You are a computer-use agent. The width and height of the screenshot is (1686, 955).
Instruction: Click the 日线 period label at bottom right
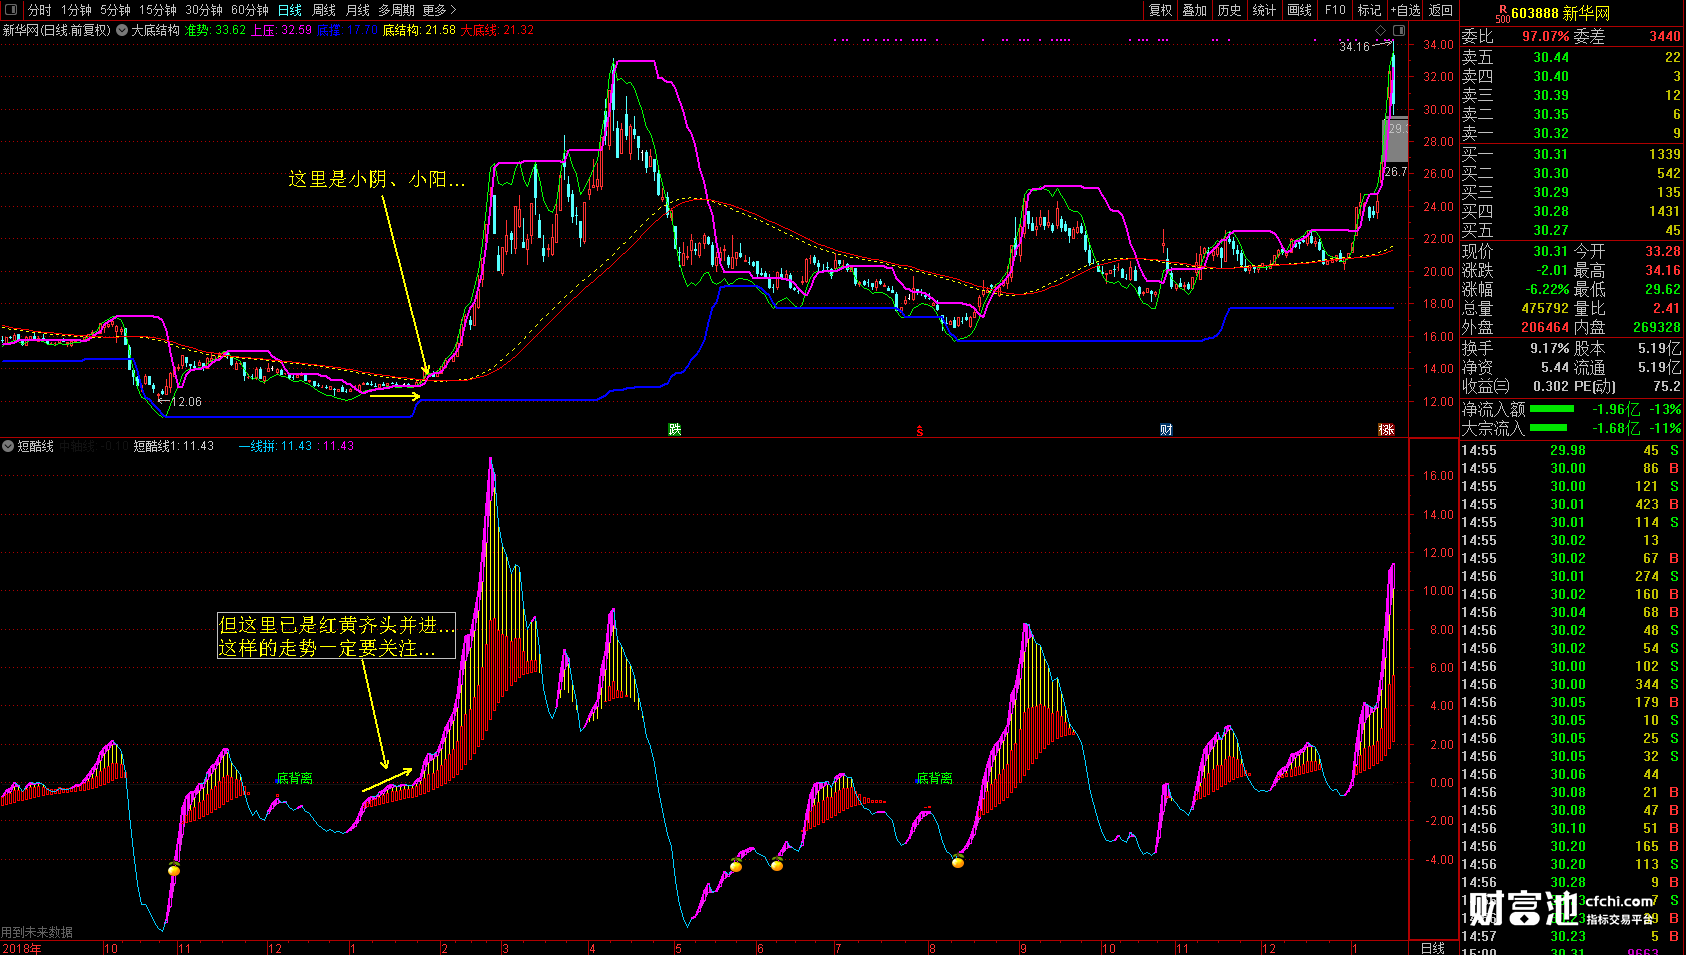coord(1432,948)
